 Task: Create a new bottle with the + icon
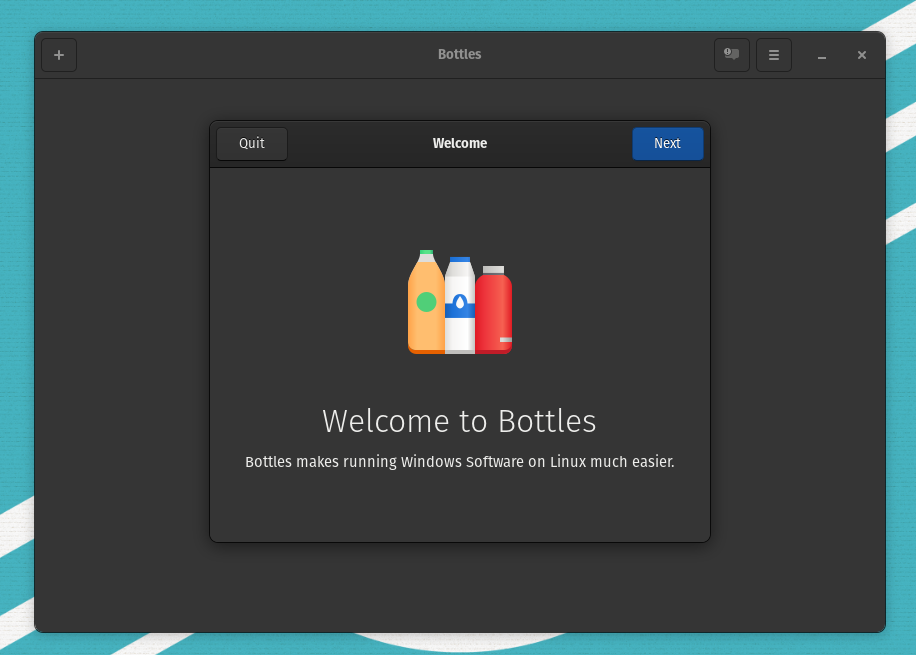pyautogui.click(x=58, y=55)
